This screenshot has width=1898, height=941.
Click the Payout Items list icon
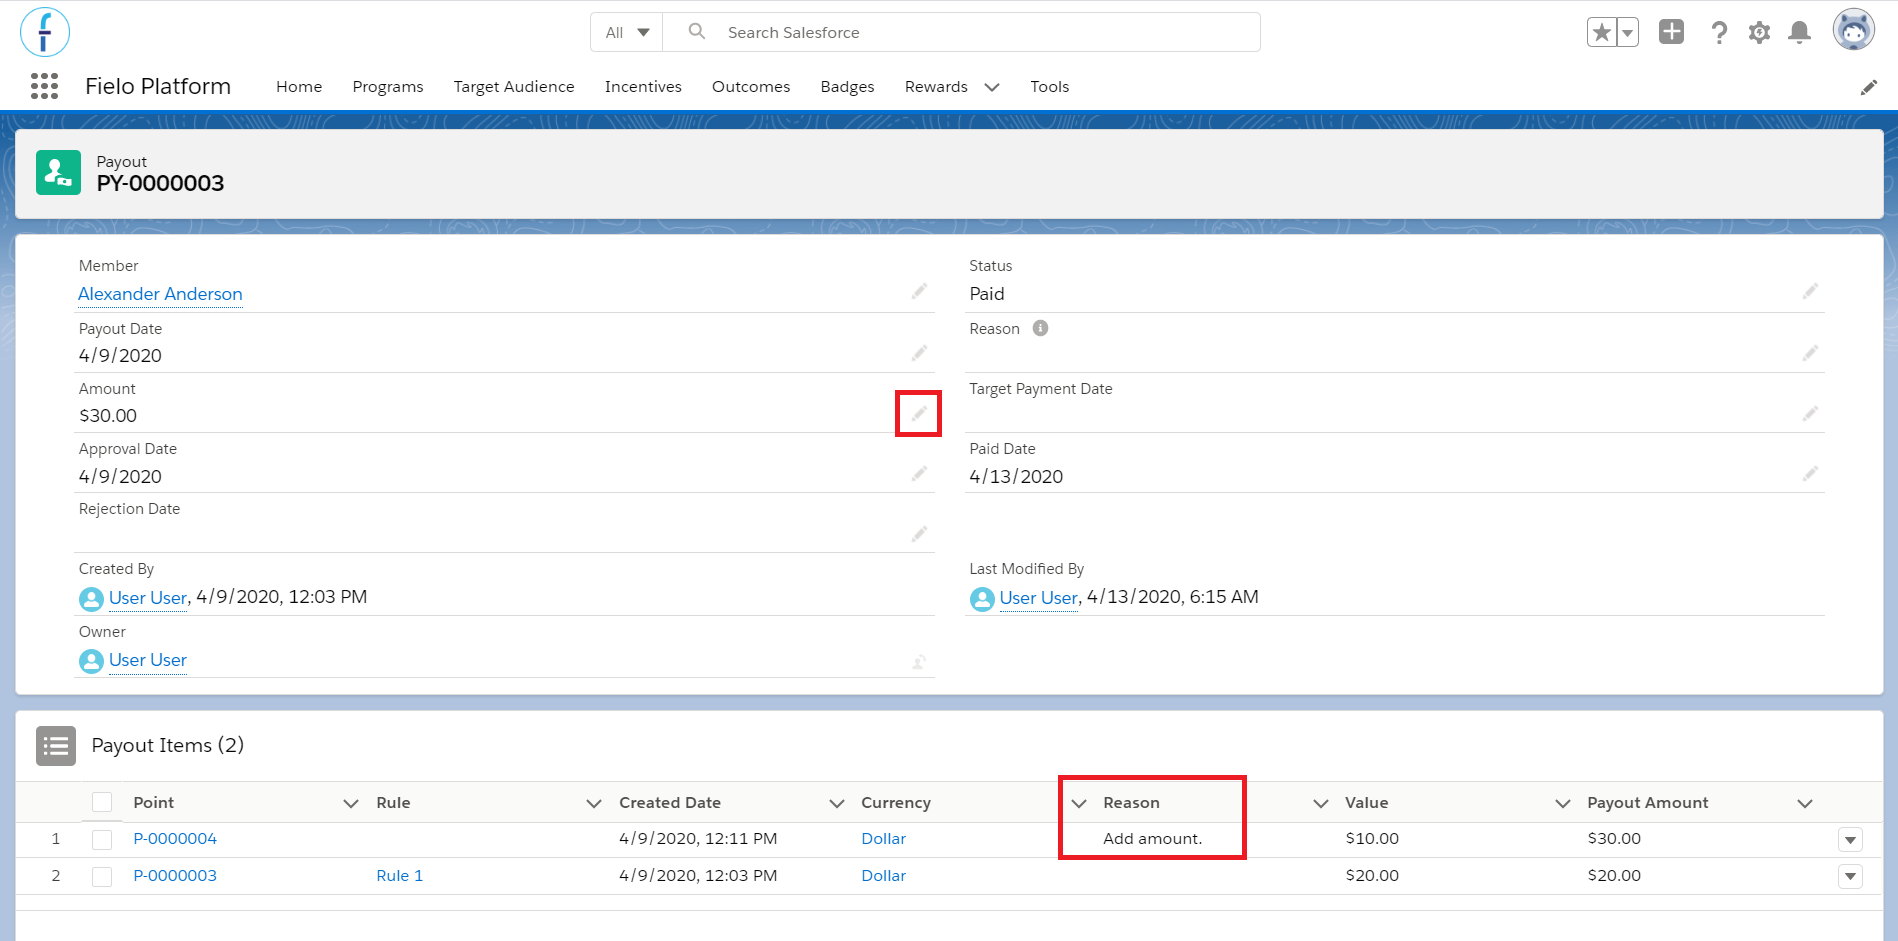click(56, 746)
